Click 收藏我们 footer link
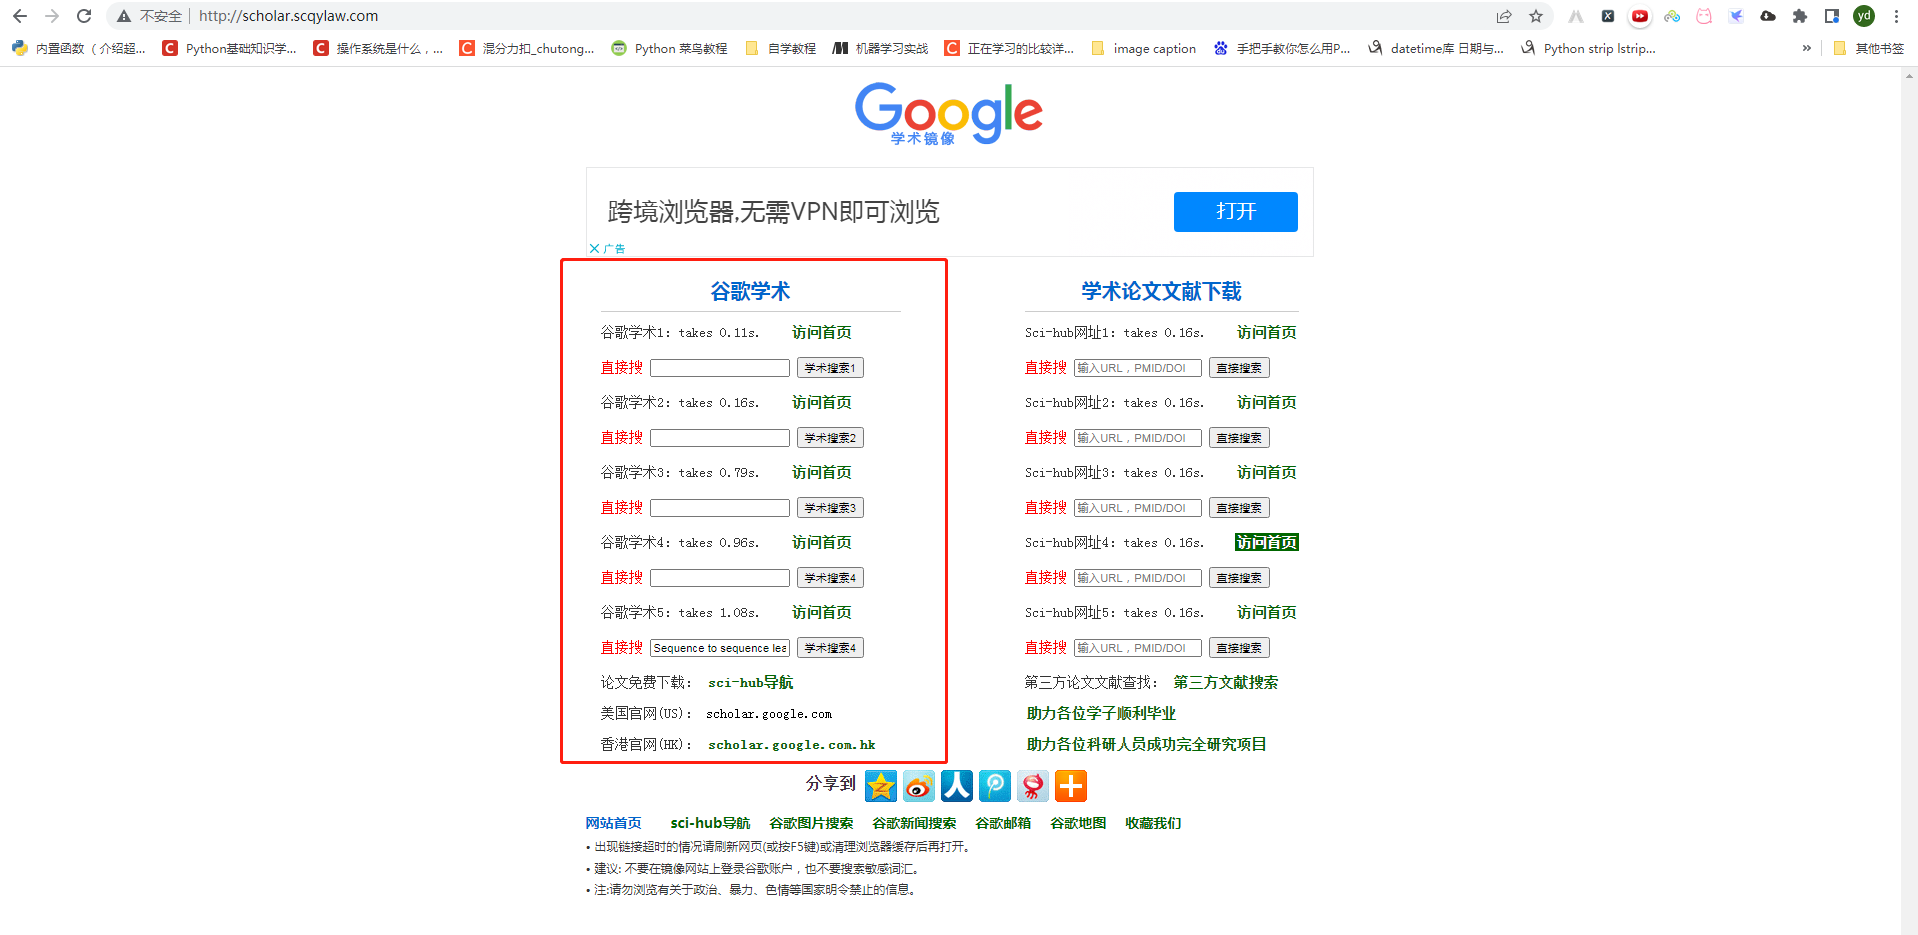The image size is (1918, 935). click(1153, 824)
